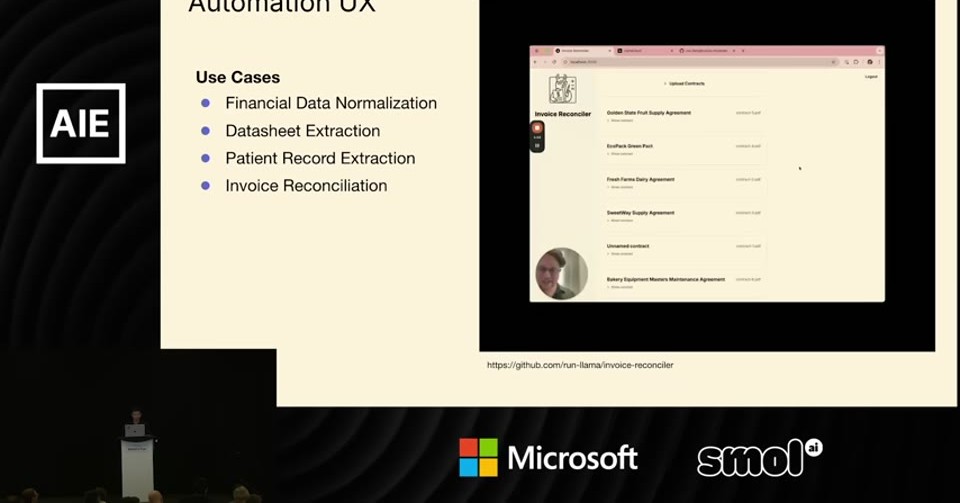Switch to the Invoice Reconciler browser tab

[x=583, y=51]
